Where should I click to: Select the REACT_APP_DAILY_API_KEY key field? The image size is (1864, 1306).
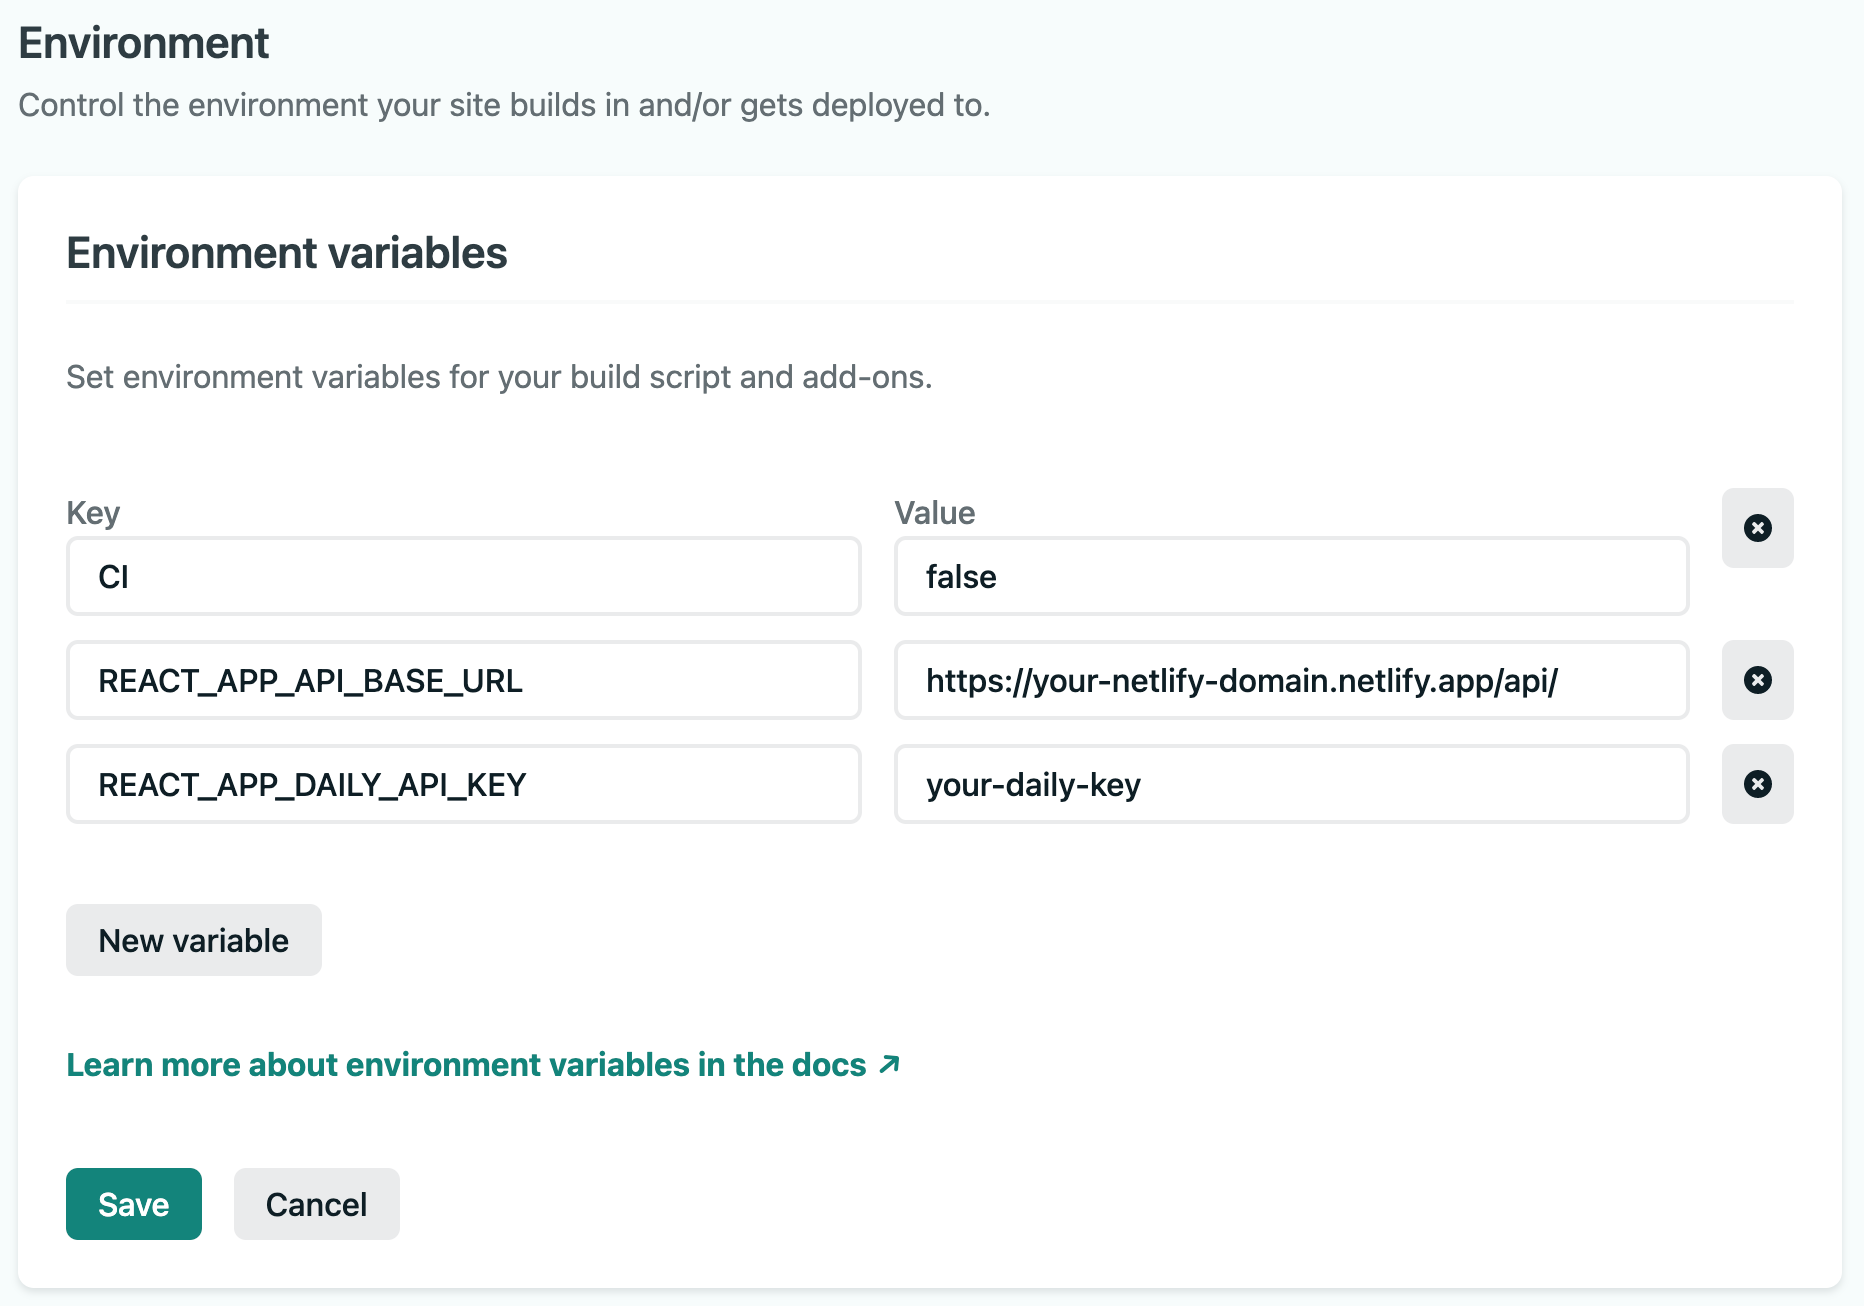(x=464, y=784)
